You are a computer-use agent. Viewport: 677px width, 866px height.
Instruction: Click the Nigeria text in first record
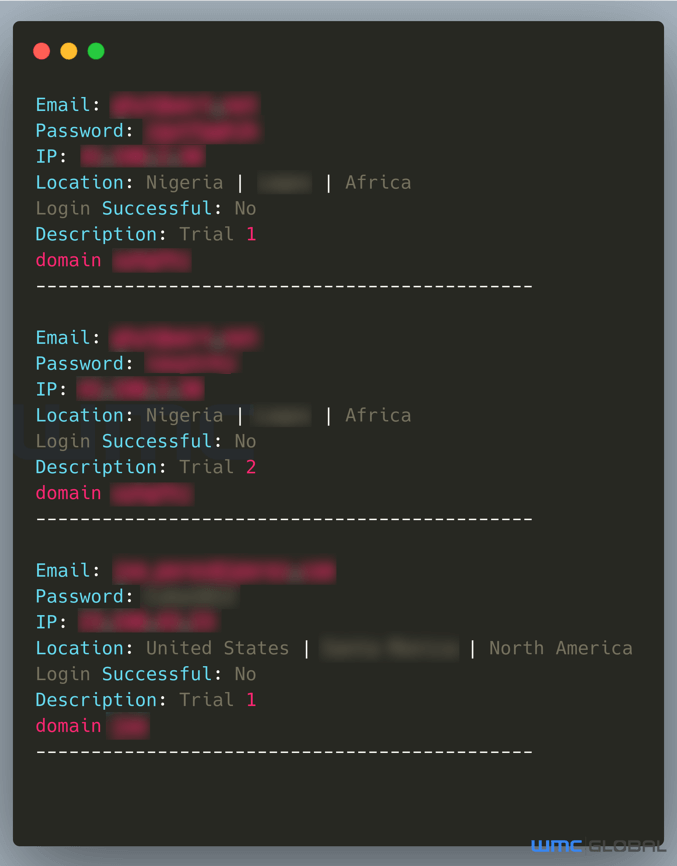coord(184,183)
